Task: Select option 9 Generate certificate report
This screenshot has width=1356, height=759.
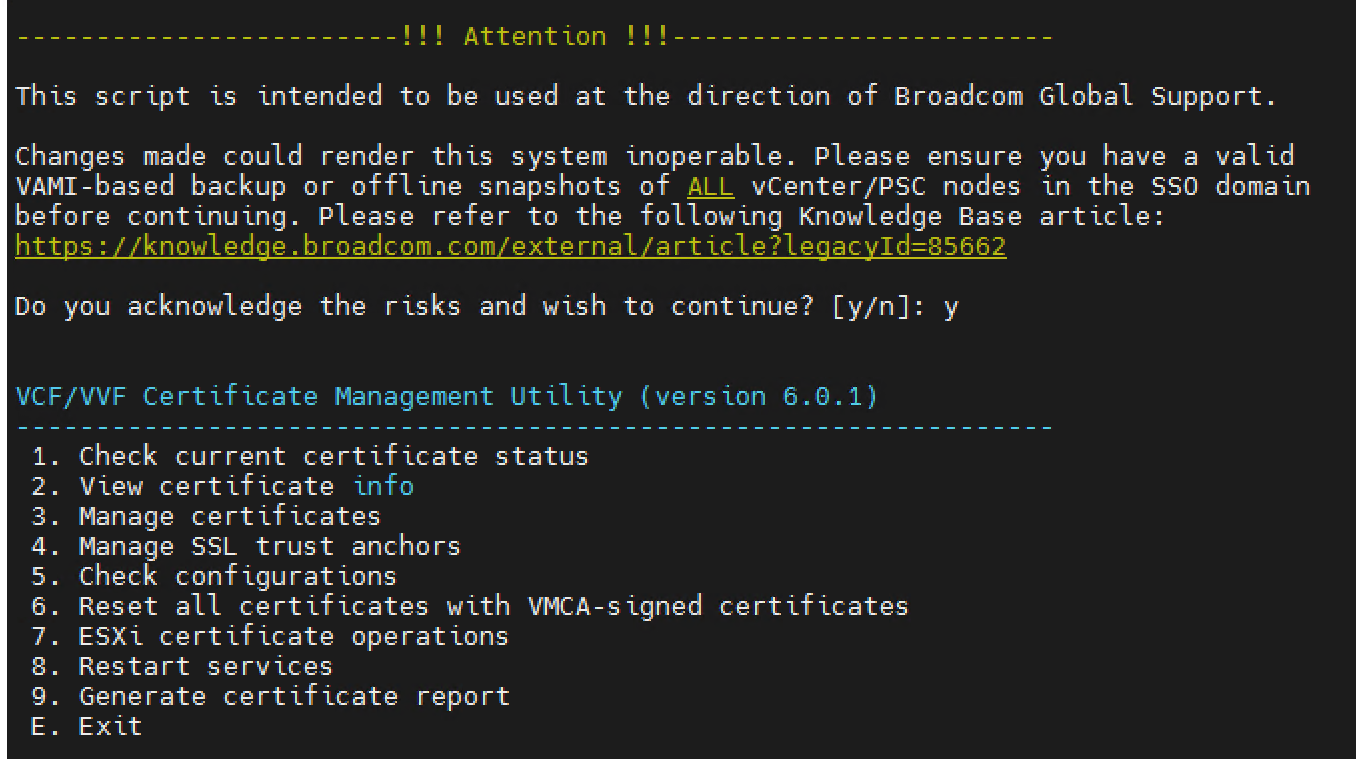Action: pos(270,697)
